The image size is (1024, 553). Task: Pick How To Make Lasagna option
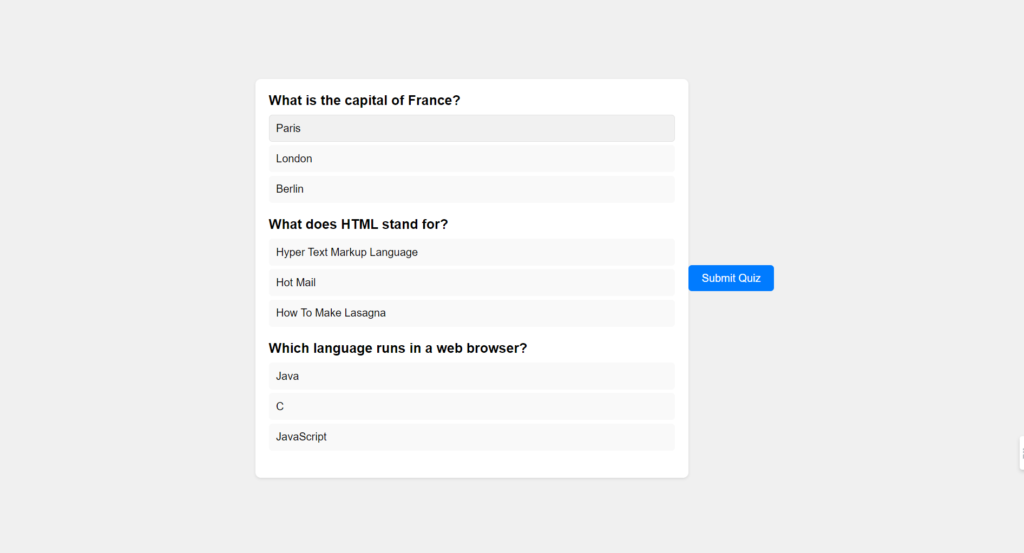(x=472, y=313)
